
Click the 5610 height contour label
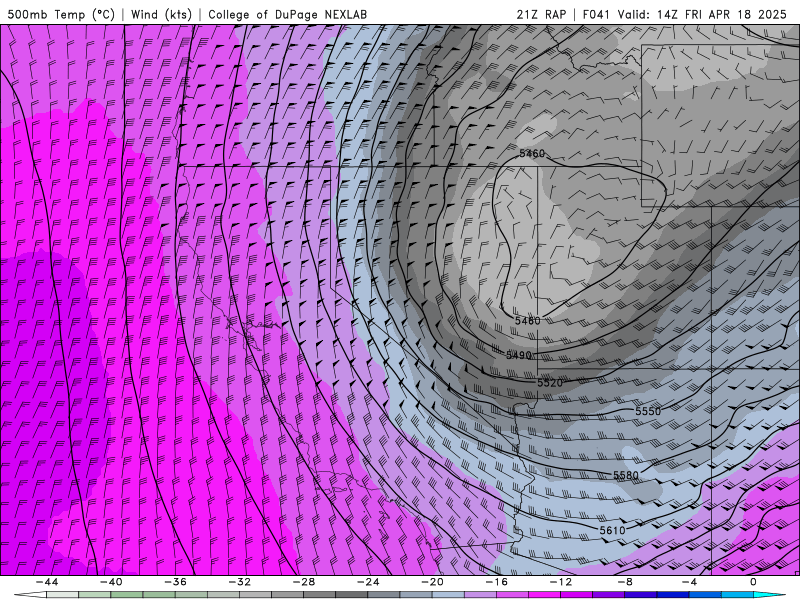pos(612,531)
